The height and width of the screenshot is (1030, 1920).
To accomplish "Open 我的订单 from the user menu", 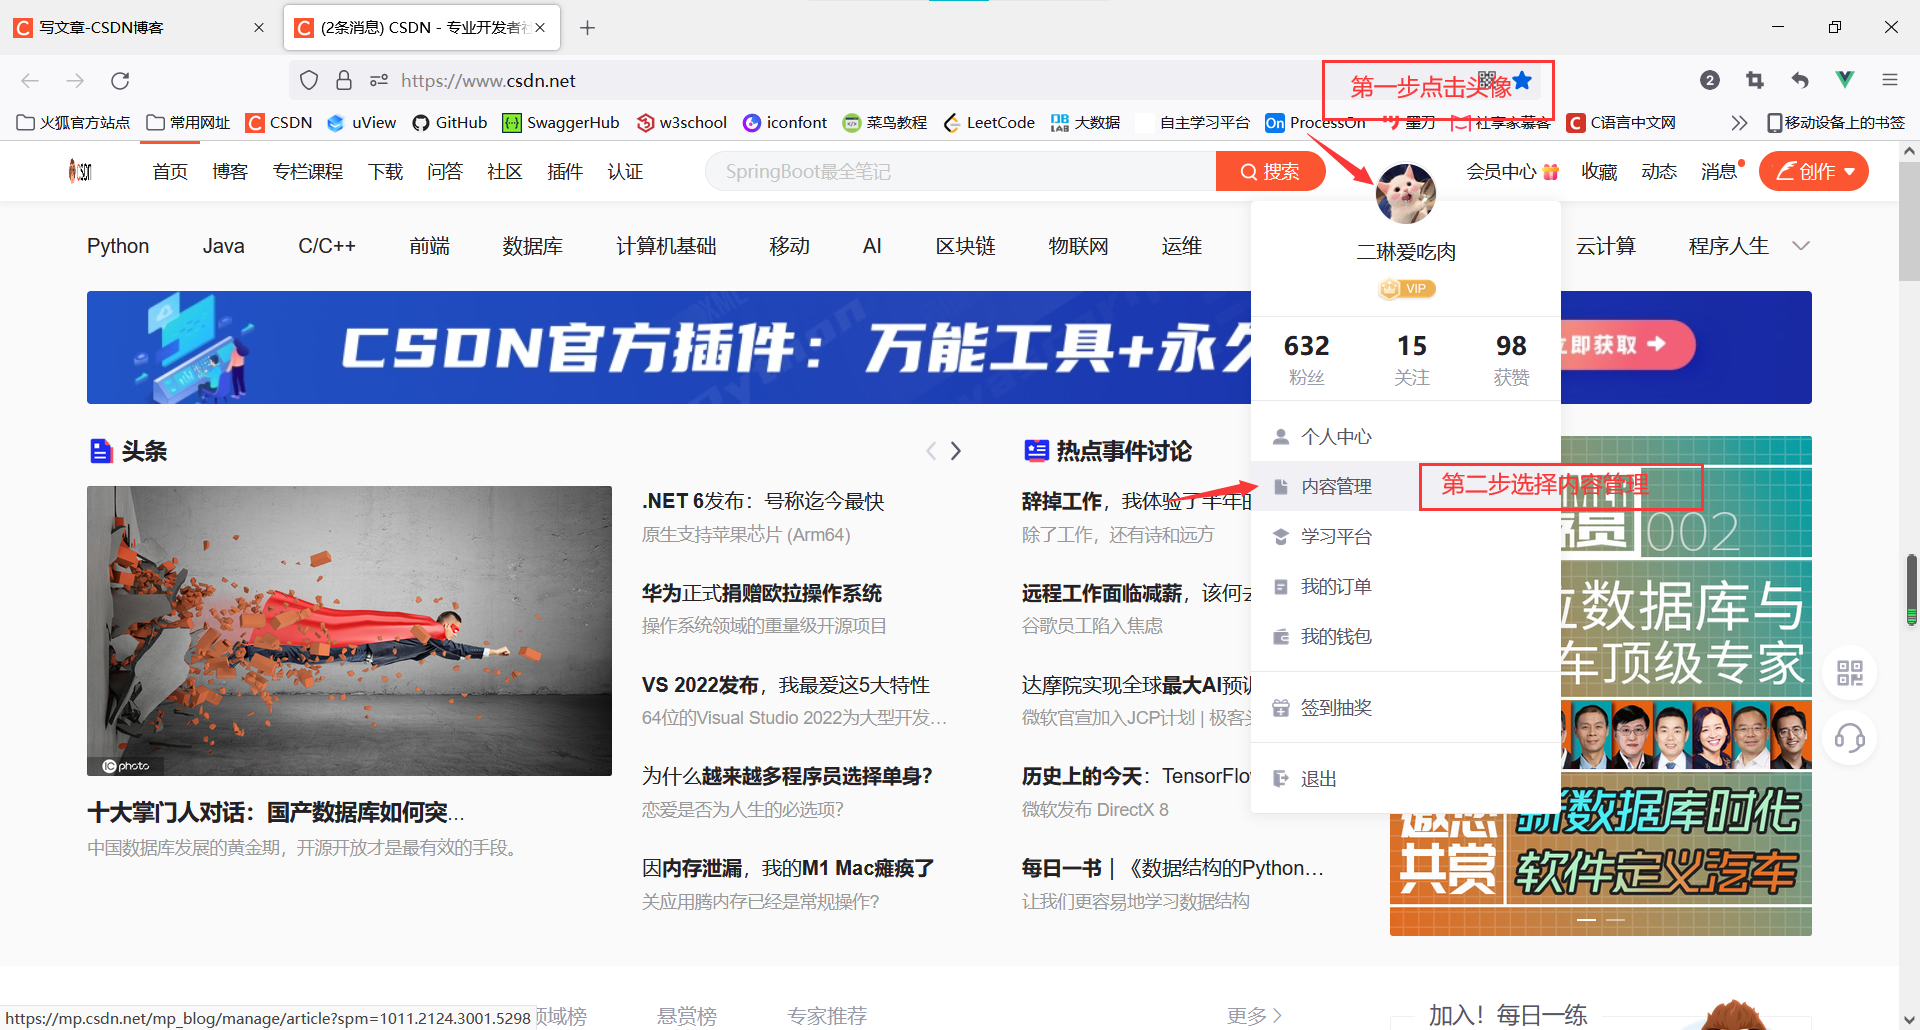I will [1406, 587].
